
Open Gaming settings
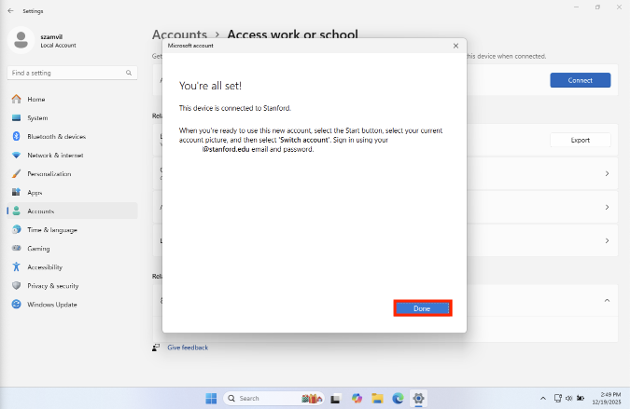(72, 248)
